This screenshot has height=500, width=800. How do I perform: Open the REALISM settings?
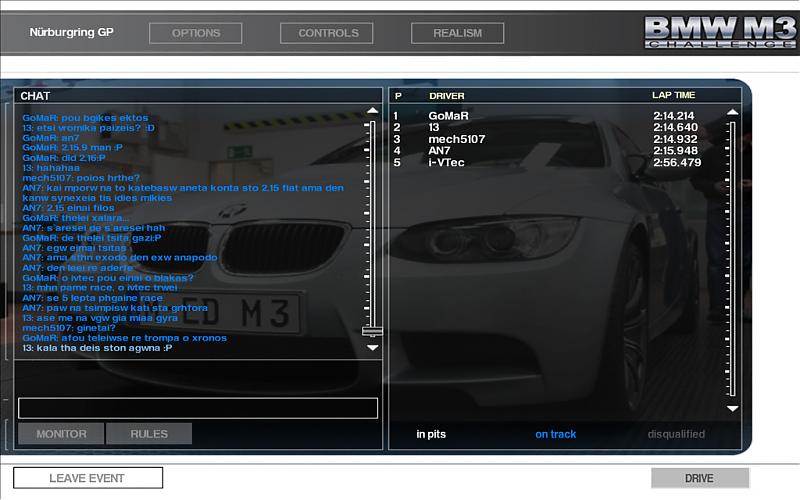458,33
